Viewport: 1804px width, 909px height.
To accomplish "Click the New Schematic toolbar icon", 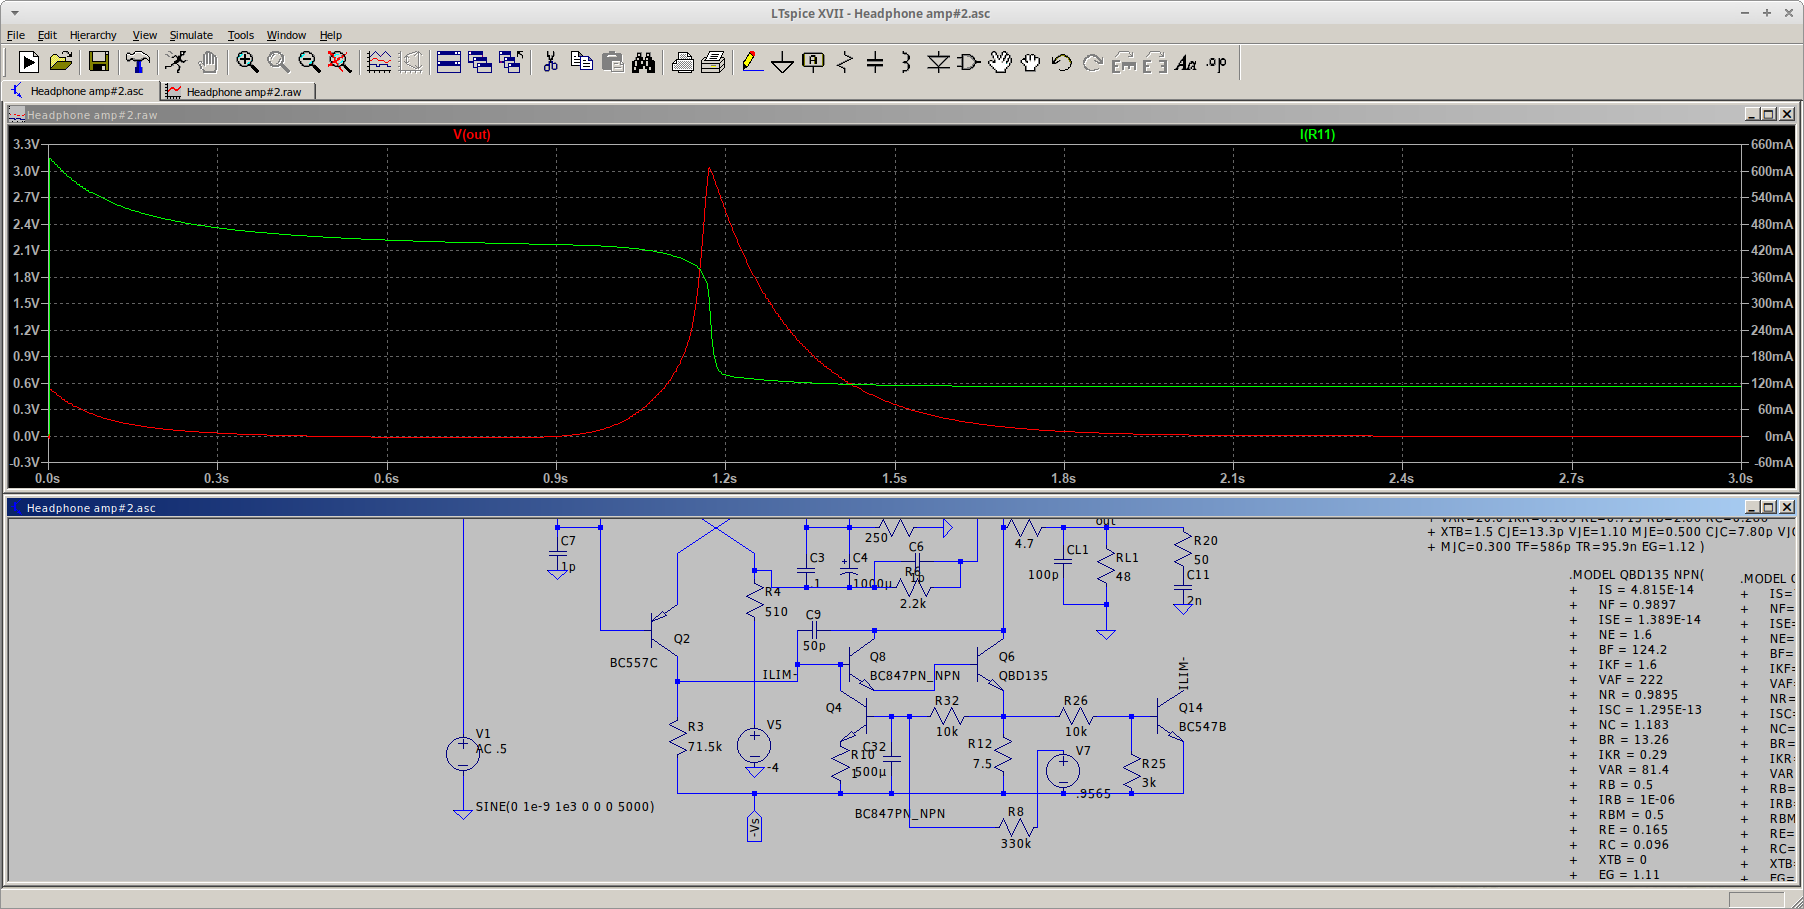I will [x=29, y=62].
